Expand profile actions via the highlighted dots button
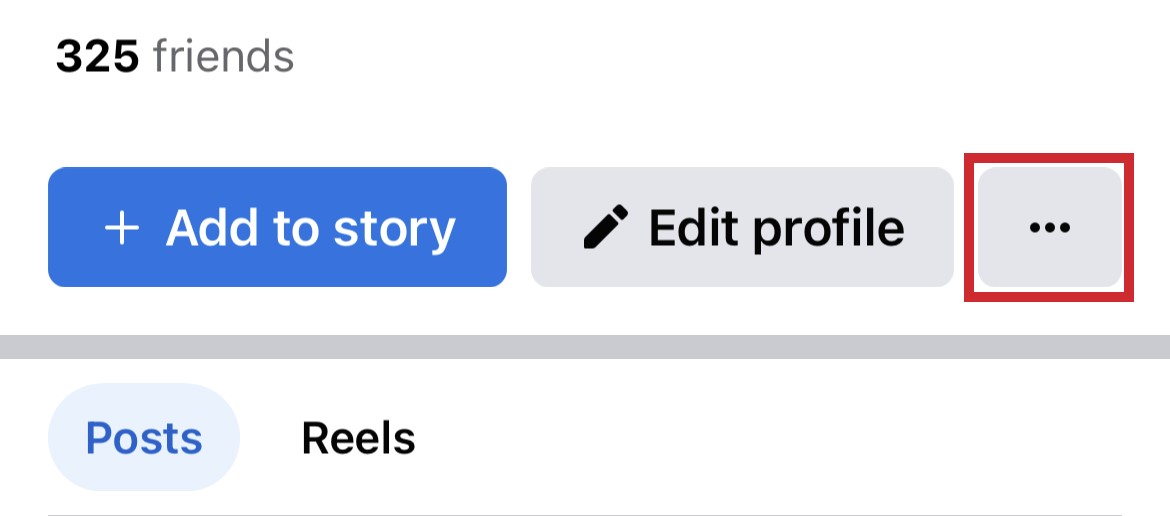Viewport: 1170px width, 516px height. 1049,228
